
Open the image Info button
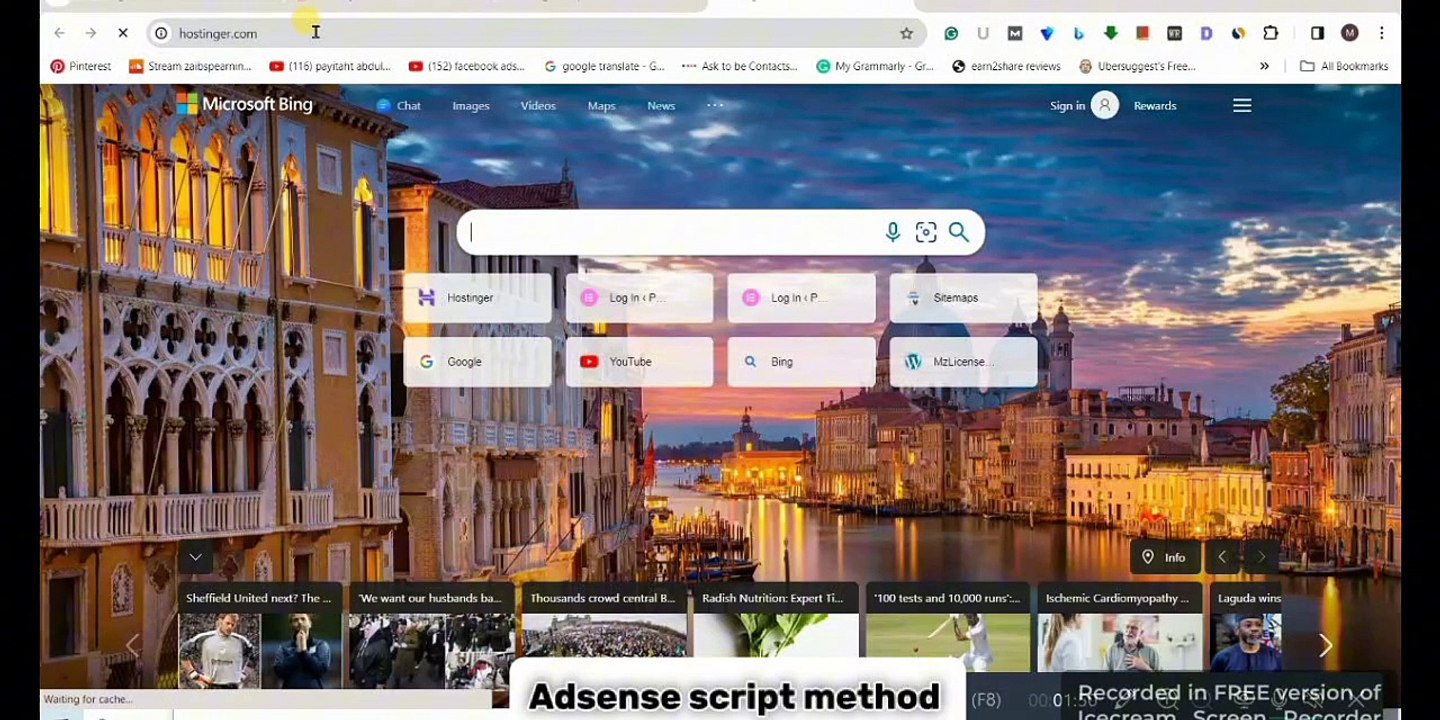1164,557
